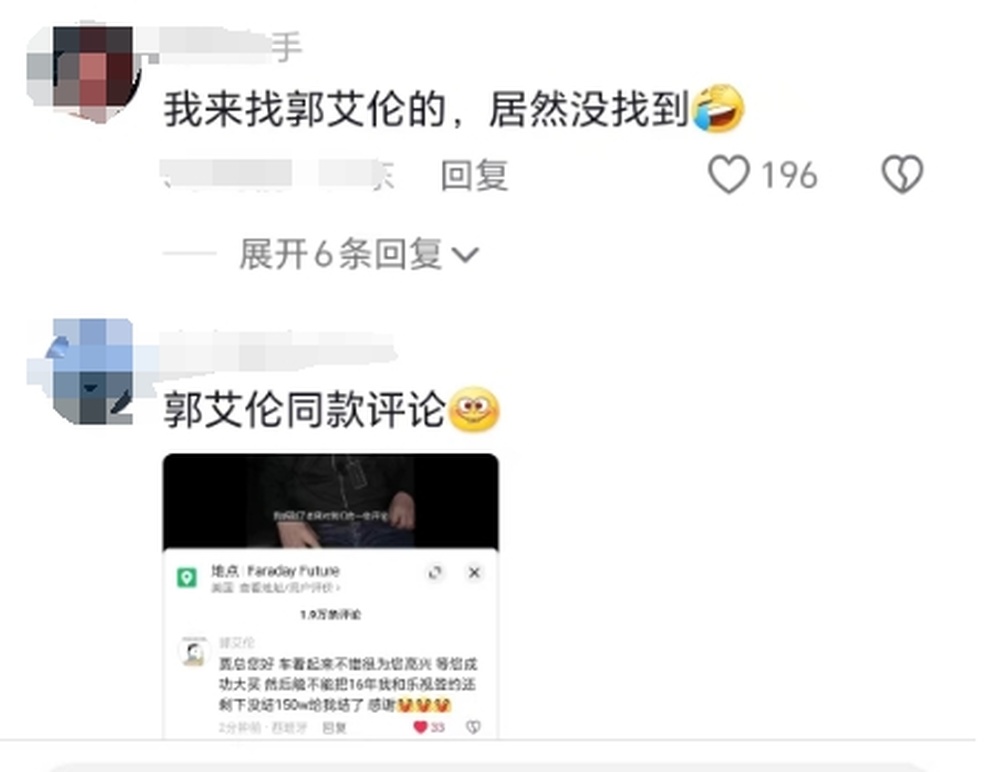Viewport: 1000px width, 772px height.
Task: Open the 地点 Faraday Future location title
Action: (x=276, y=571)
